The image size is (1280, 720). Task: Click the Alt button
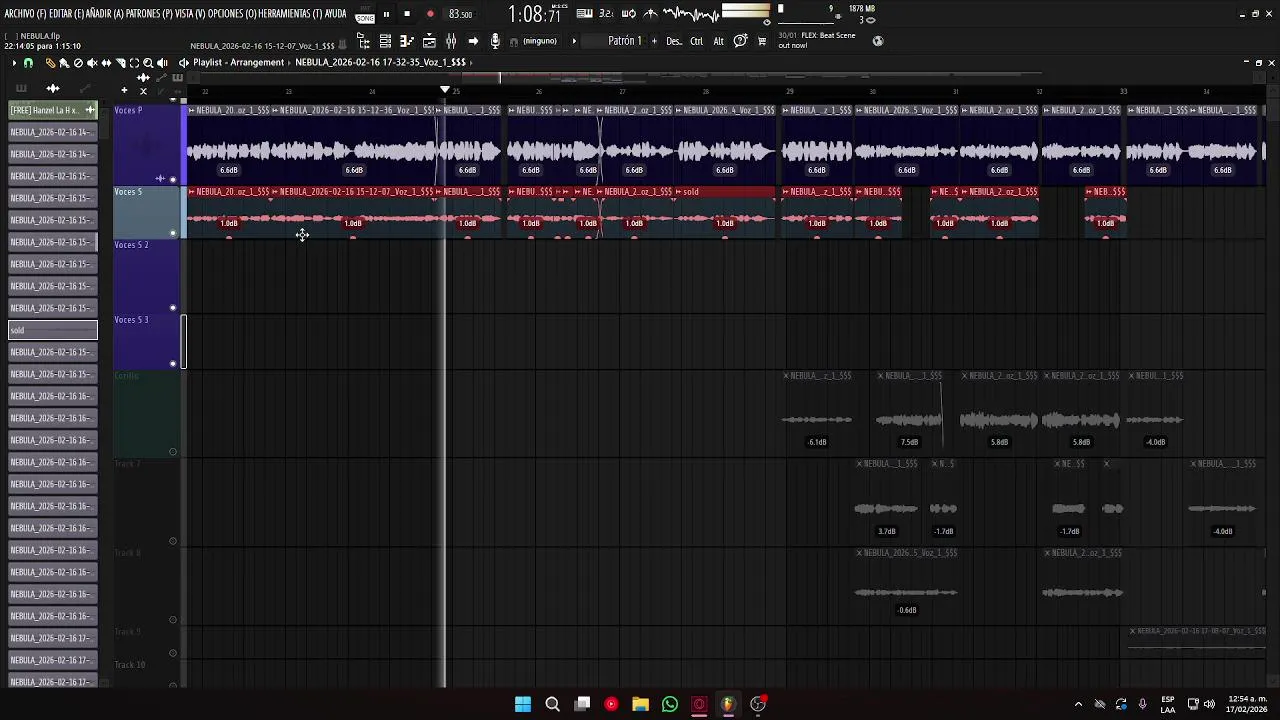click(718, 41)
